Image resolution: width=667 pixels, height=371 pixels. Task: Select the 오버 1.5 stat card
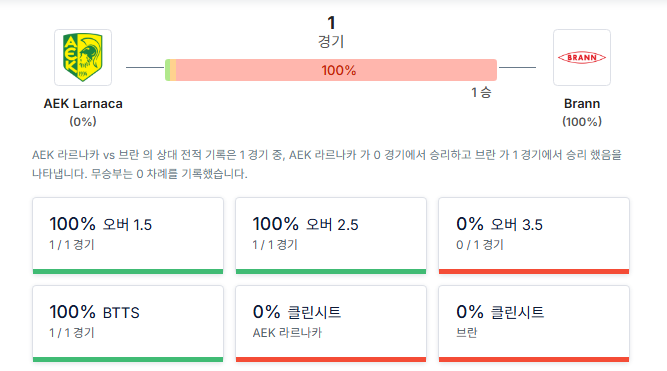click(128, 235)
